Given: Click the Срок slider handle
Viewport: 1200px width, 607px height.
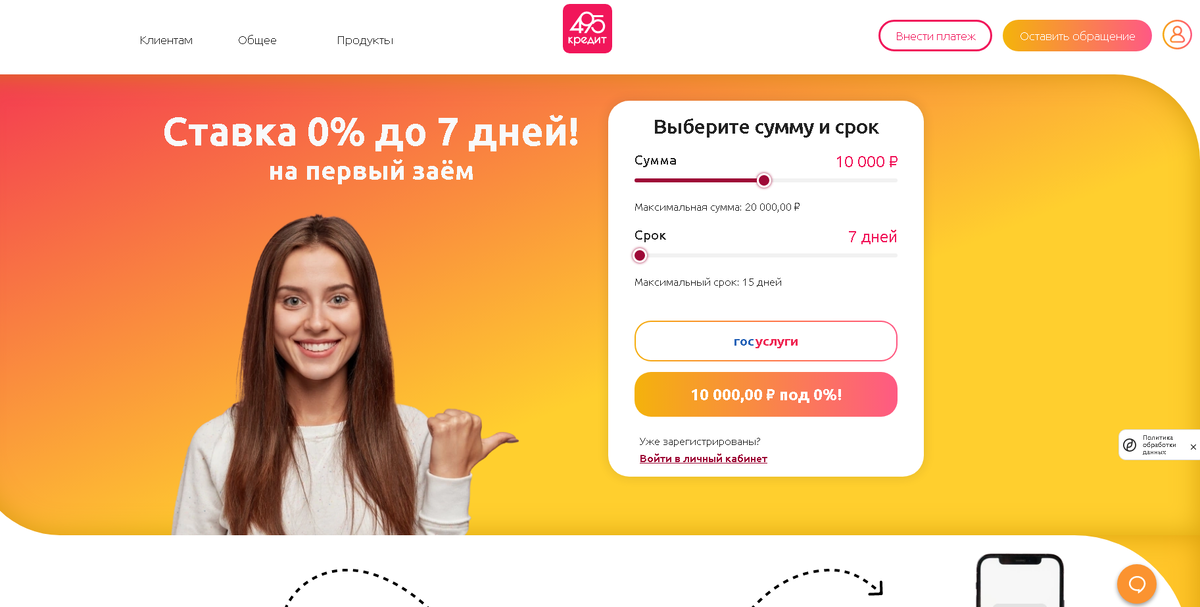Looking at the screenshot, I should click(x=640, y=255).
